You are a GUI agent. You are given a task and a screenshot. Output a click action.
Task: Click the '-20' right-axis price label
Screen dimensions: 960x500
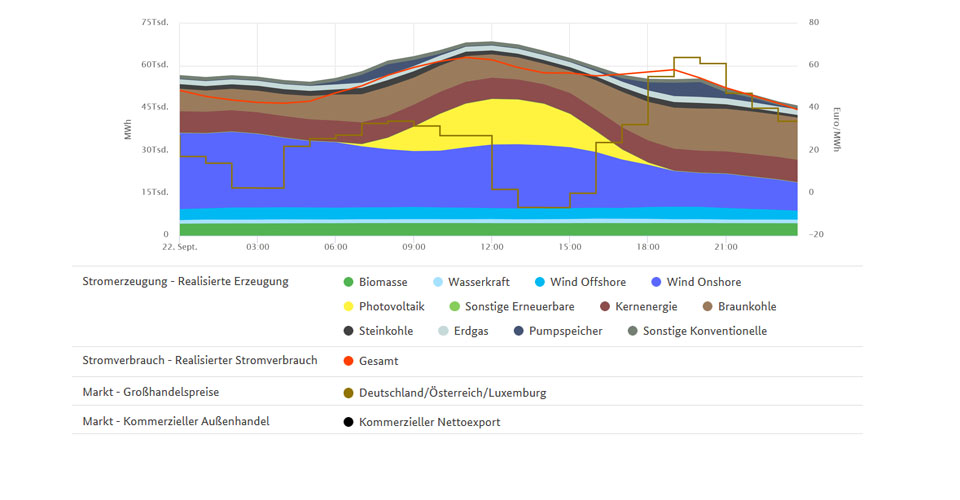click(x=816, y=234)
